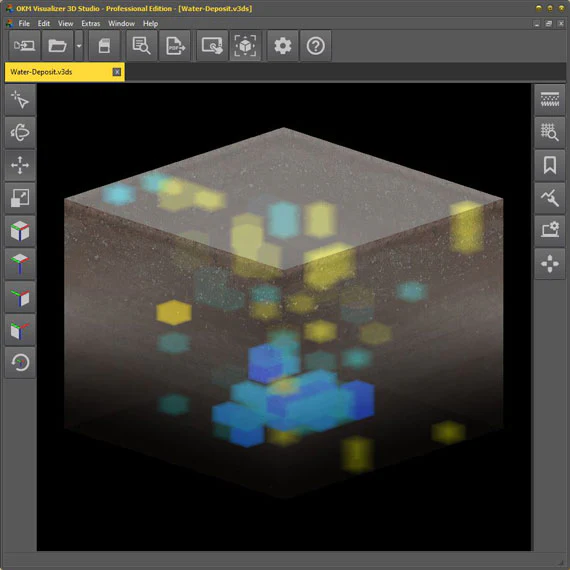Image resolution: width=570 pixels, height=570 pixels.
Task: Open the Settings gear in the toolbar
Action: point(282,46)
